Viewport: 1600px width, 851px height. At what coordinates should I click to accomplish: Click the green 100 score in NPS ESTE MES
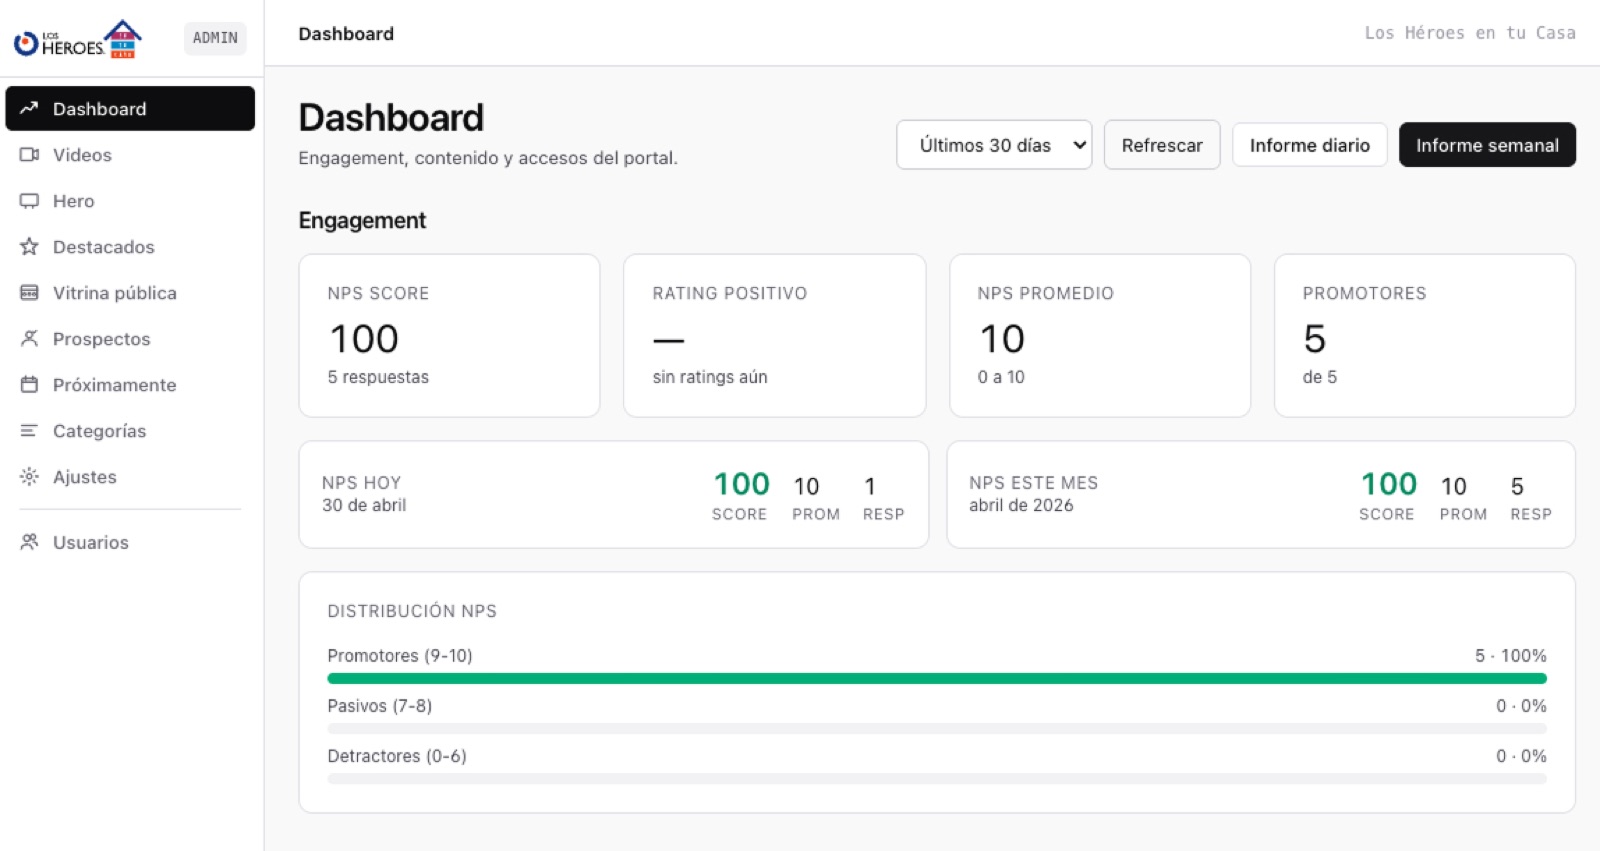pos(1389,484)
